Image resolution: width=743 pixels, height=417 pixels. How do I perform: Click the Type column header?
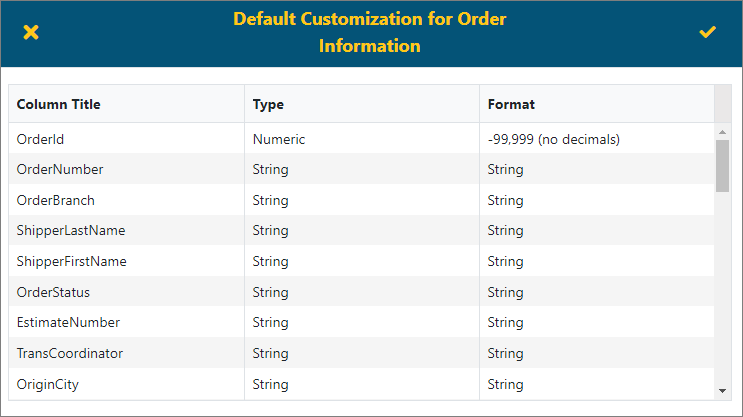click(x=268, y=104)
